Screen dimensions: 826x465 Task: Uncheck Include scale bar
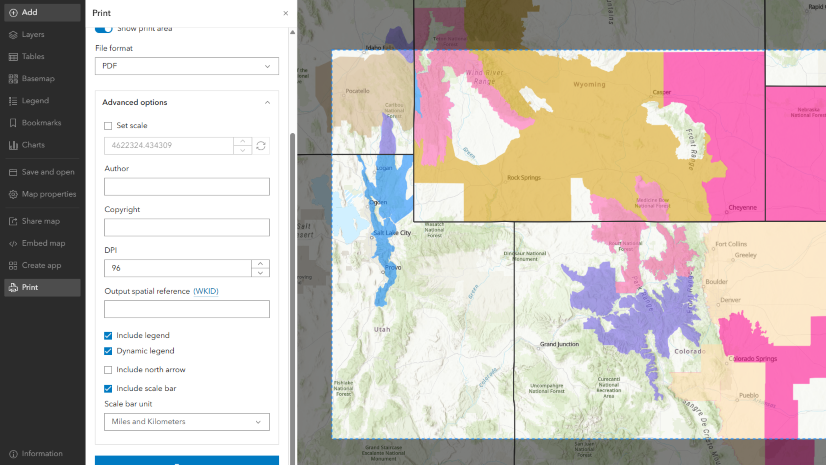[108, 389]
